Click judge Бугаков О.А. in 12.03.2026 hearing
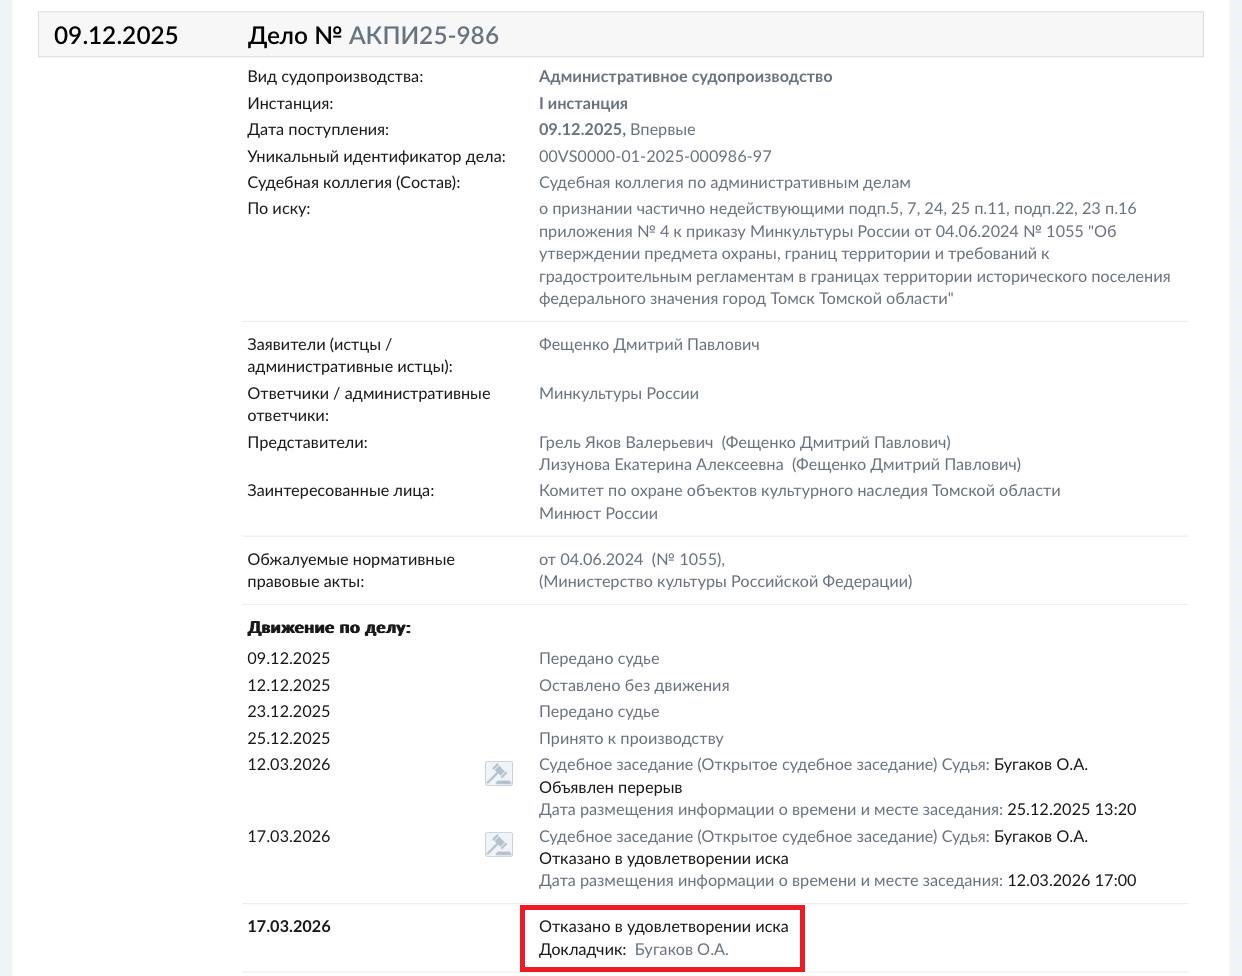The height and width of the screenshot is (976, 1242). click(1040, 765)
